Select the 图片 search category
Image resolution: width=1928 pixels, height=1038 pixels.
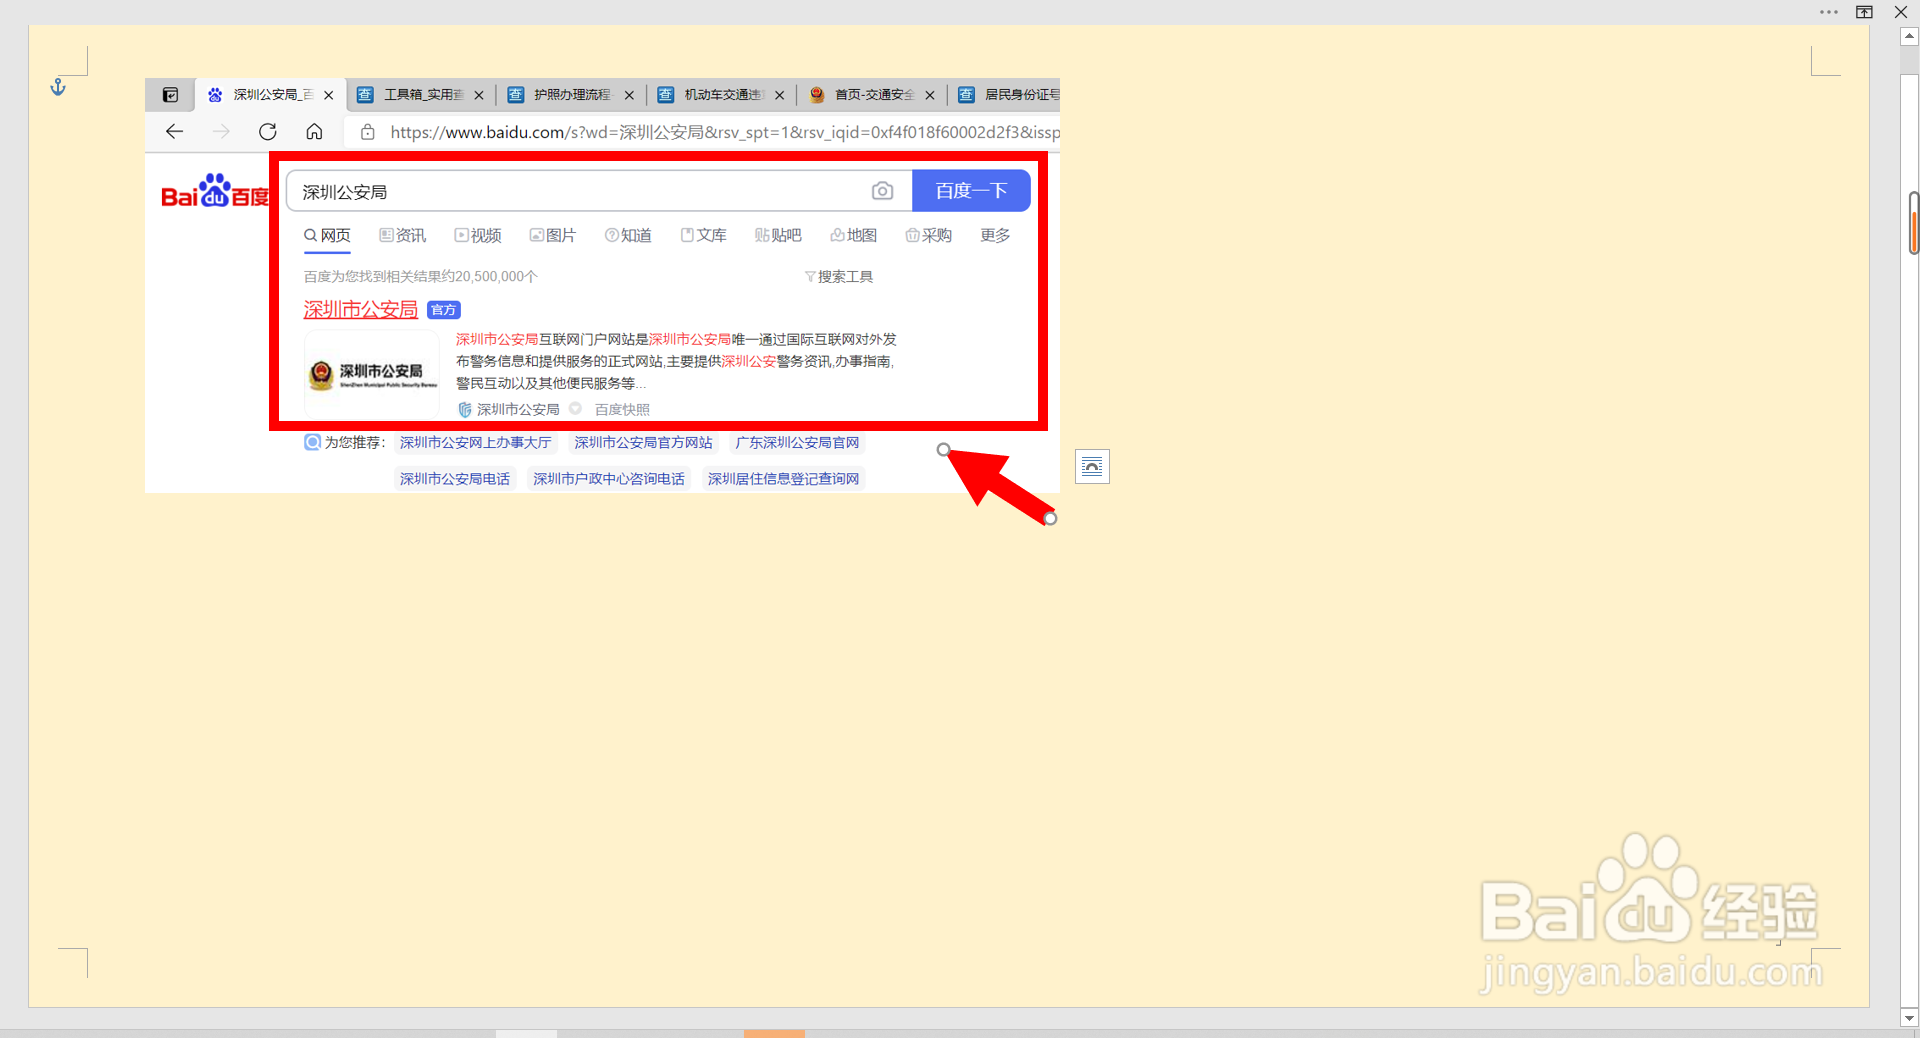tap(553, 235)
